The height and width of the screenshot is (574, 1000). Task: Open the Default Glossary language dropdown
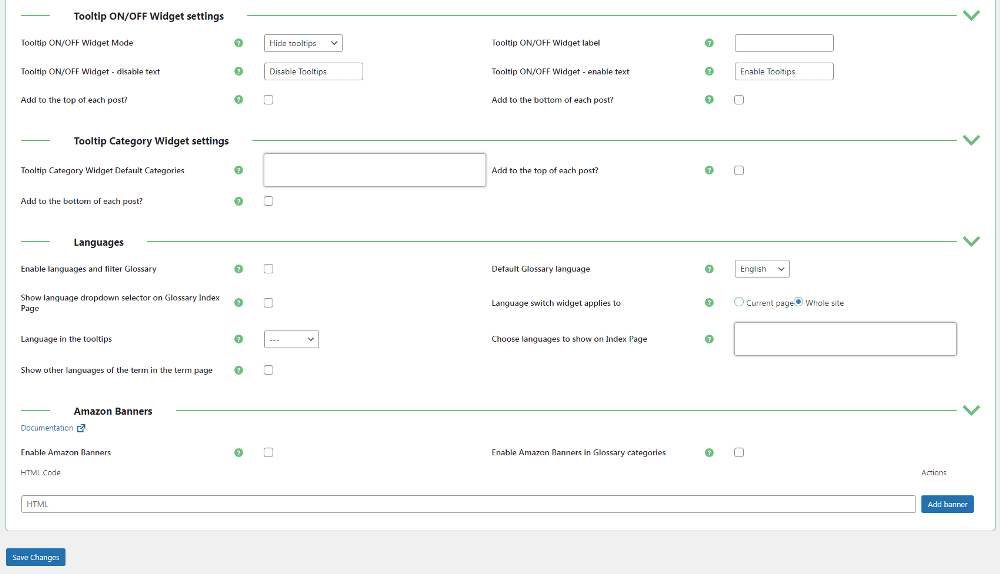tap(762, 269)
